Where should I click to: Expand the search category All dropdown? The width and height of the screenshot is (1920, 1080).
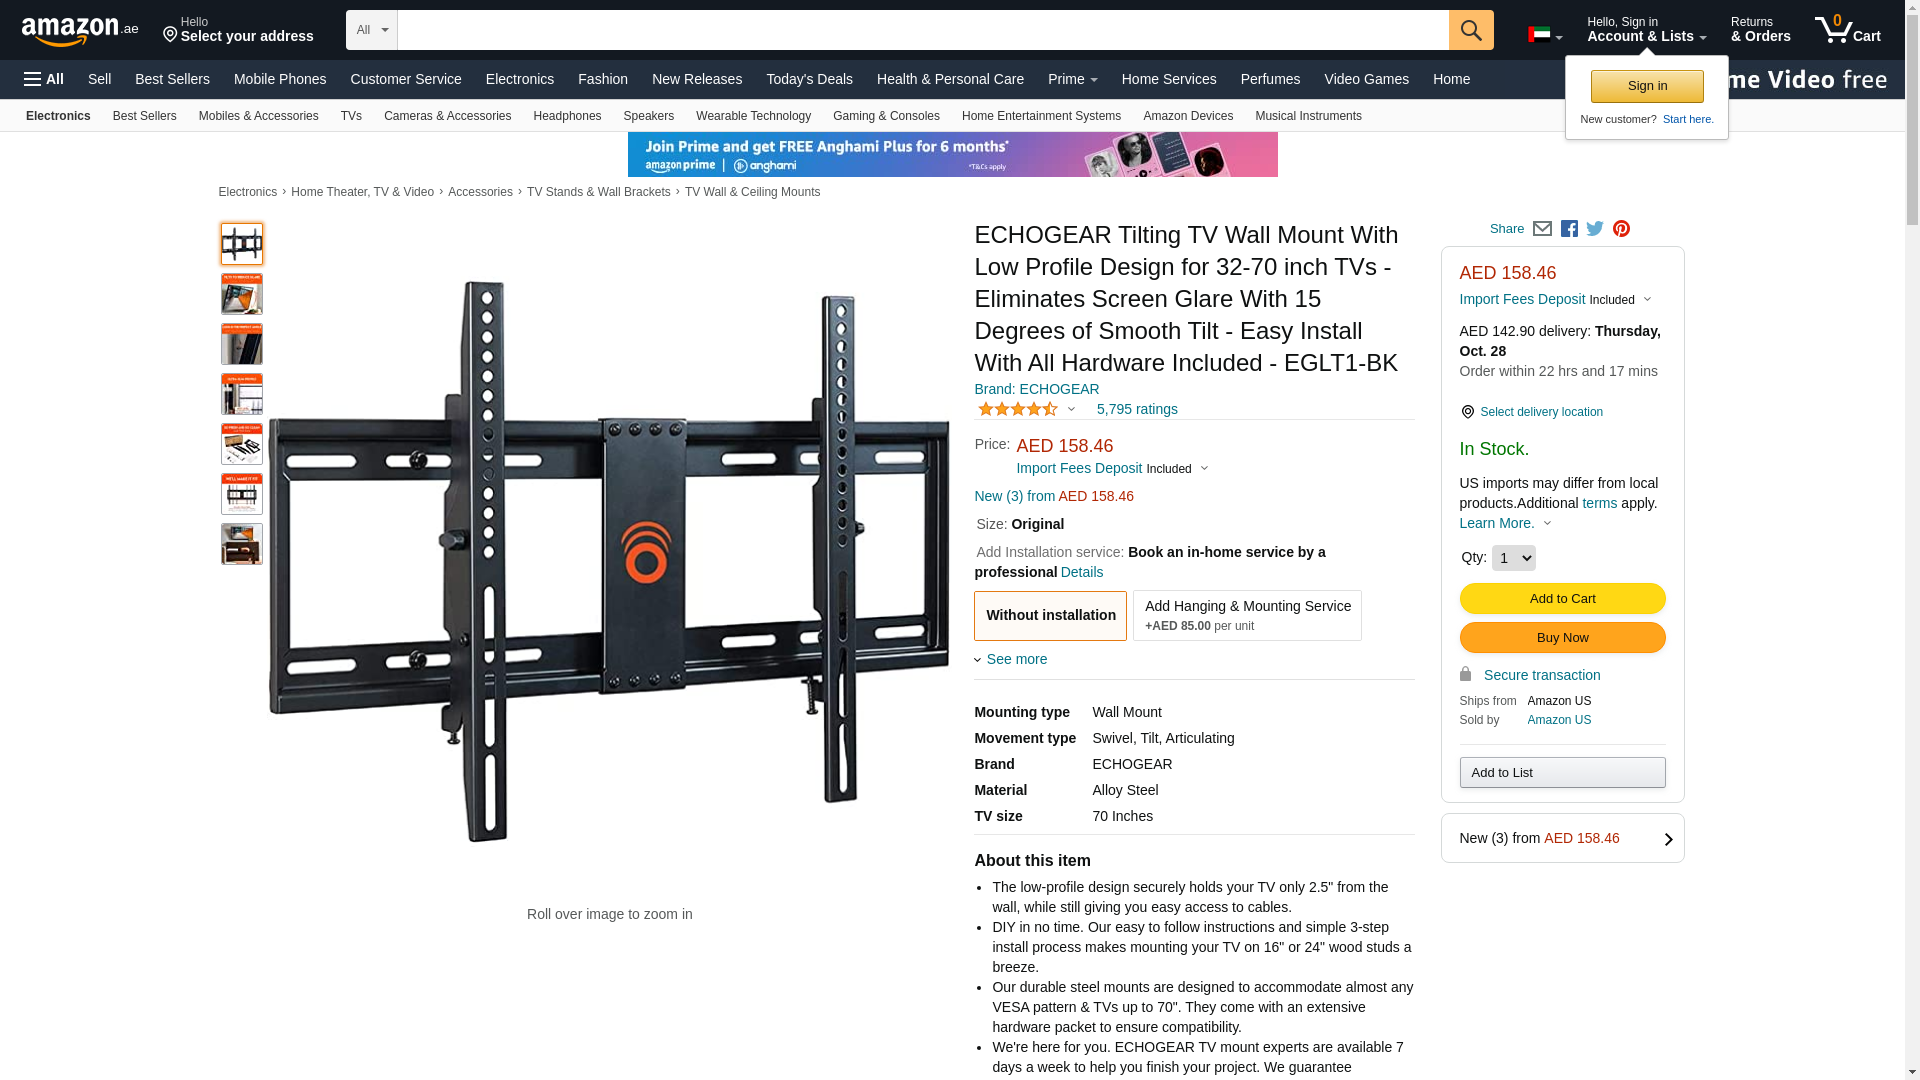[x=372, y=30]
